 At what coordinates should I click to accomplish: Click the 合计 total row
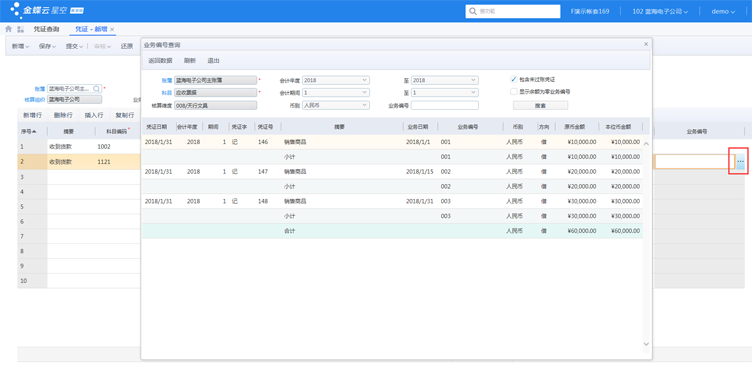pos(392,231)
